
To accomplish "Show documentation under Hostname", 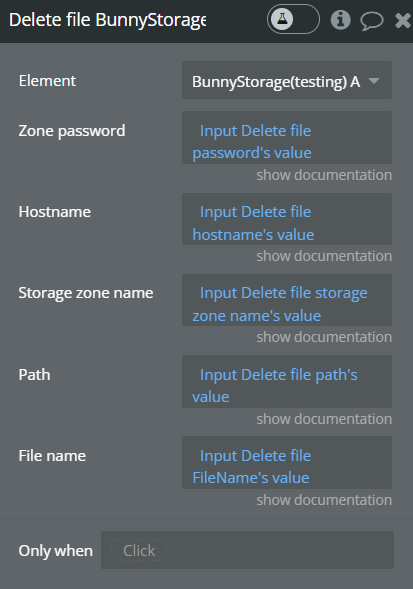I will tap(324, 256).
